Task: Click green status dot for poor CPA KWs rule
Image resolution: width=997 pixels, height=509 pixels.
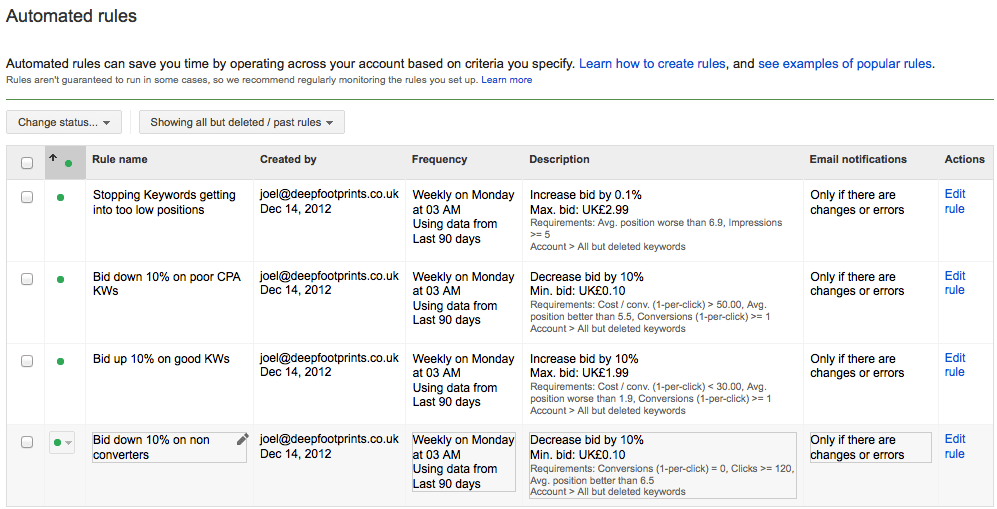Action: (x=60, y=279)
